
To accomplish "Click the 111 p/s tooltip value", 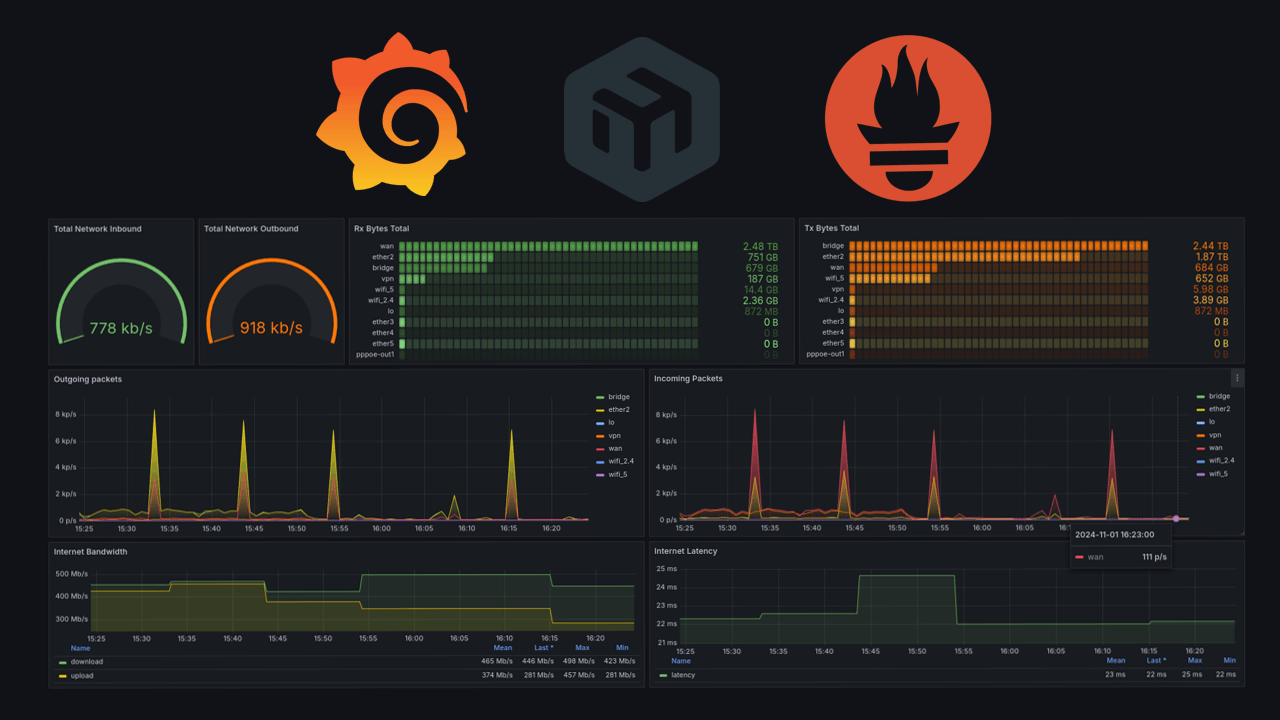I will click(1154, 557).
